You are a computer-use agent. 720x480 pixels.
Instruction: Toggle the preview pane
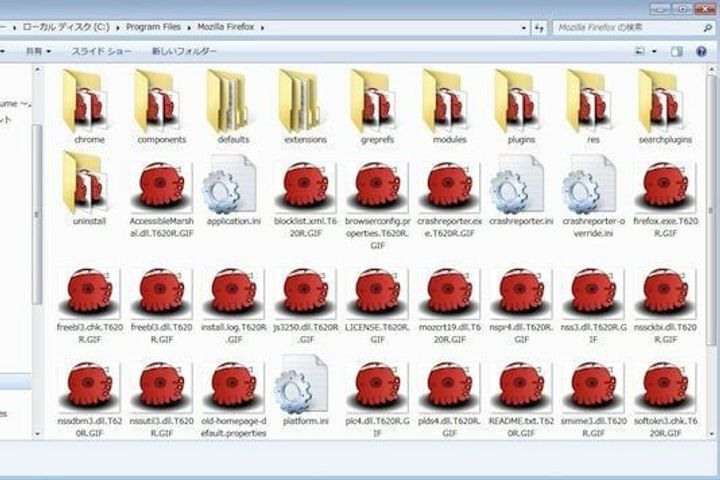676,51
